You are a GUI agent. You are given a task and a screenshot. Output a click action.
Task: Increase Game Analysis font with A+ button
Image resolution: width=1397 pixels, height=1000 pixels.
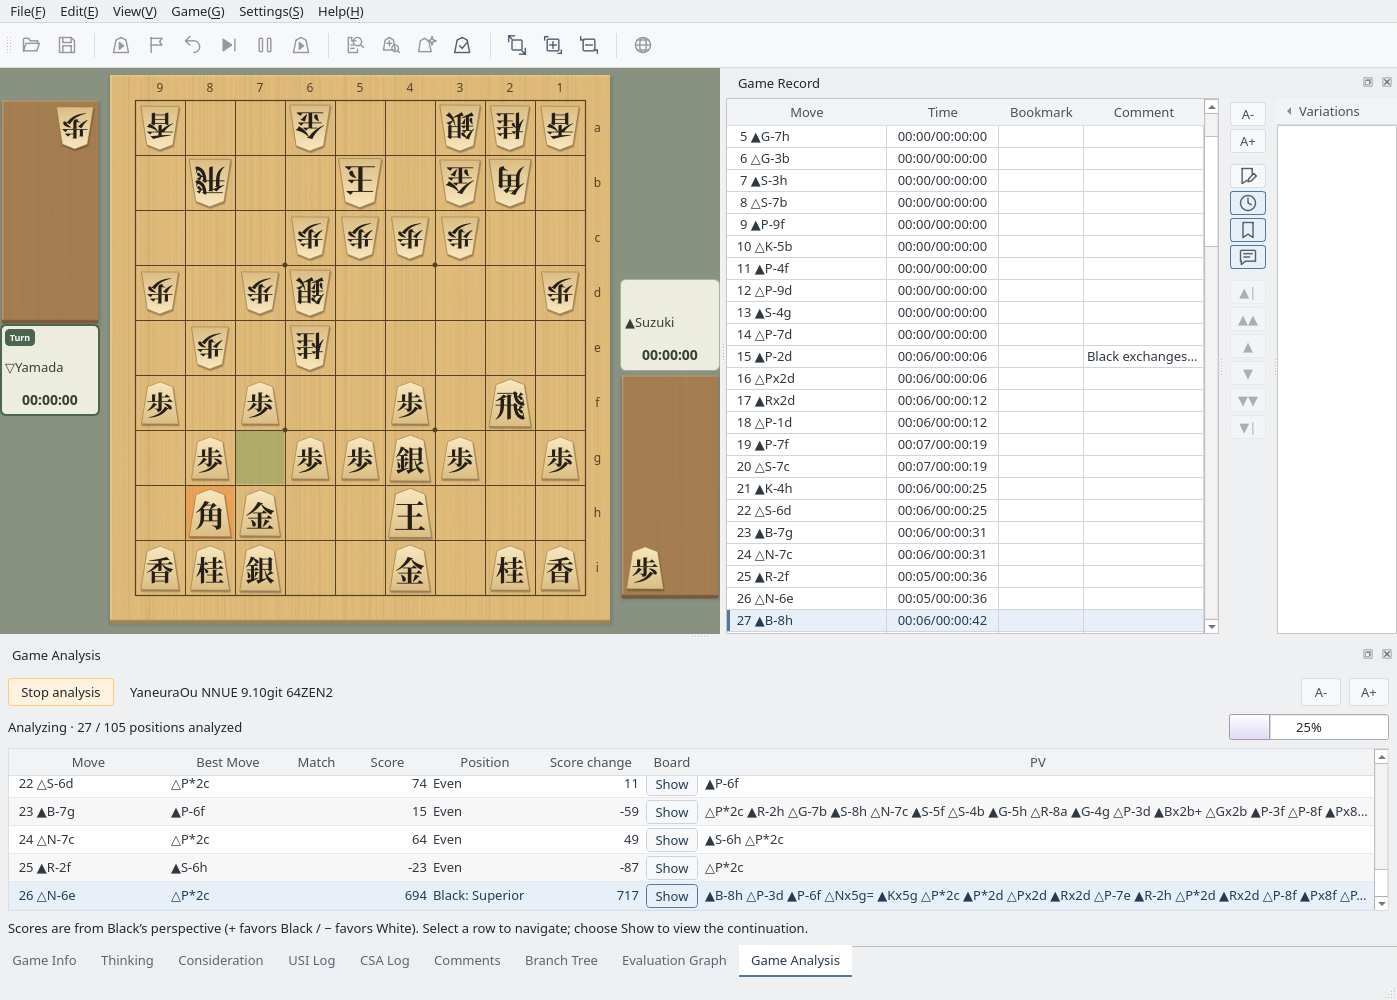(x=1369, y=692)
